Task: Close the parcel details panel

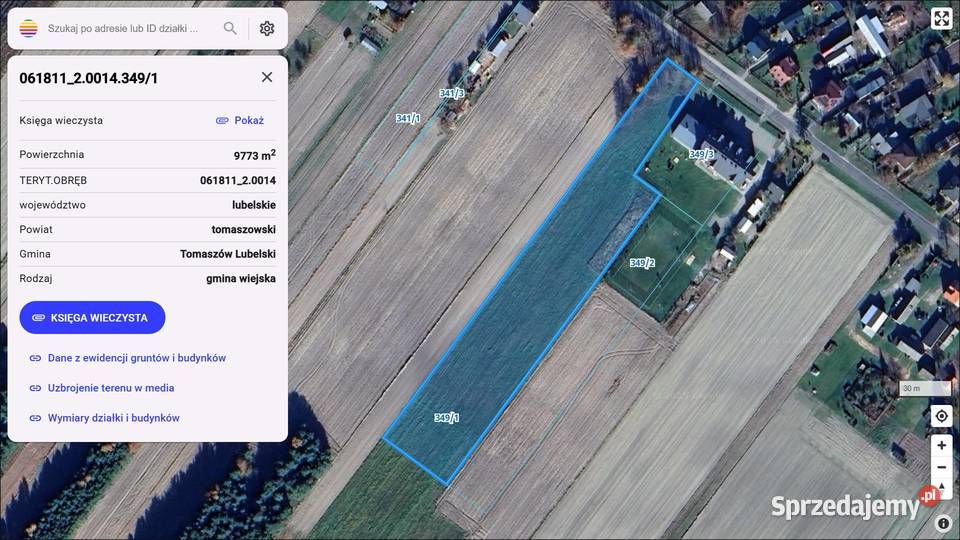Action: click(267, 77)
